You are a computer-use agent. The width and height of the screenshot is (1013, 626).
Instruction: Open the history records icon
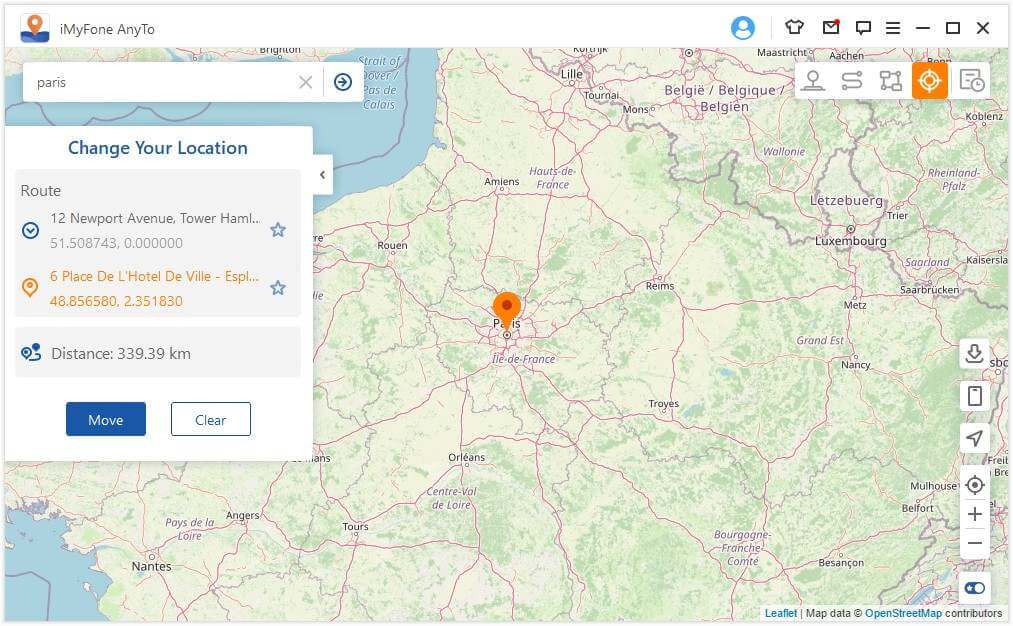coord(972,81)
